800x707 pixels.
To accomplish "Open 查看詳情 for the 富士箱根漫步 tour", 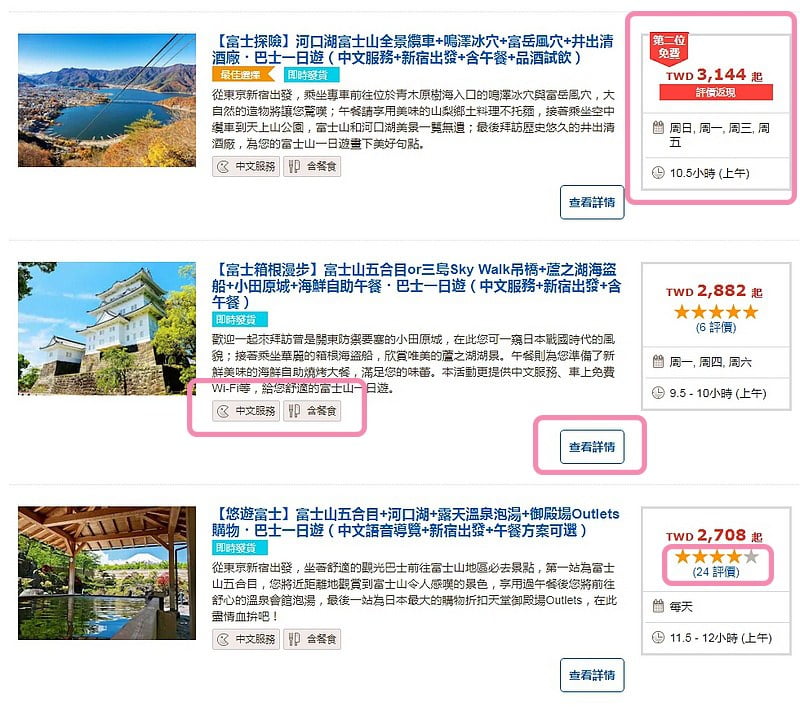I will coord(592,447).
